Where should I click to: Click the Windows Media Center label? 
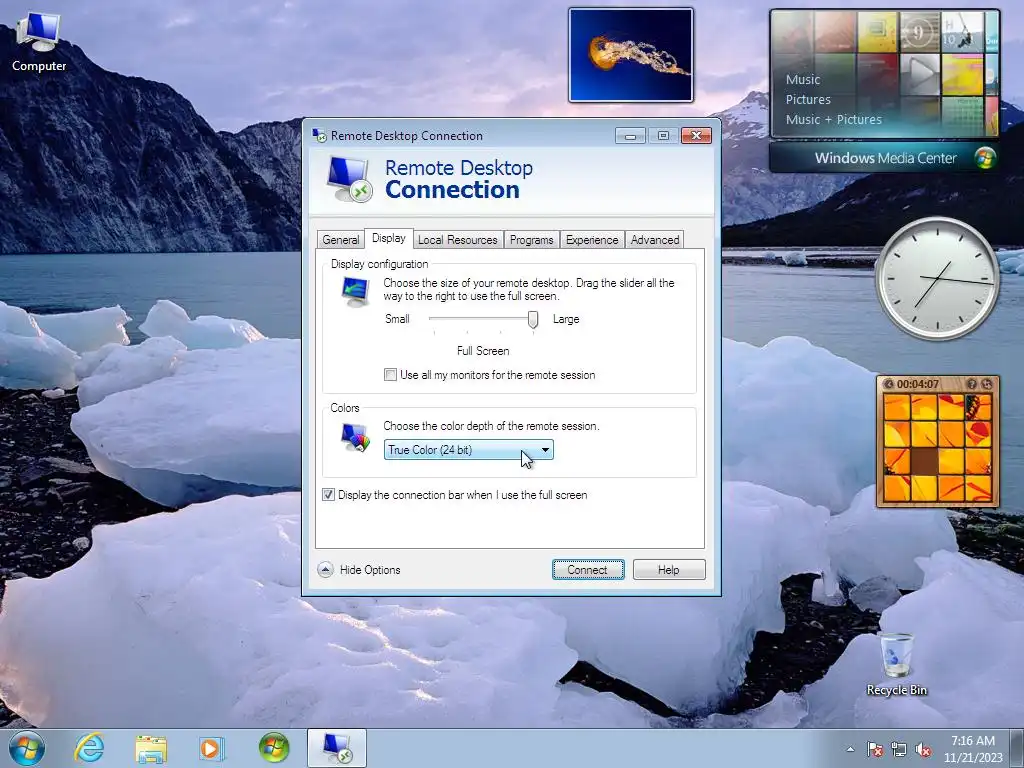tap(886, 158)
